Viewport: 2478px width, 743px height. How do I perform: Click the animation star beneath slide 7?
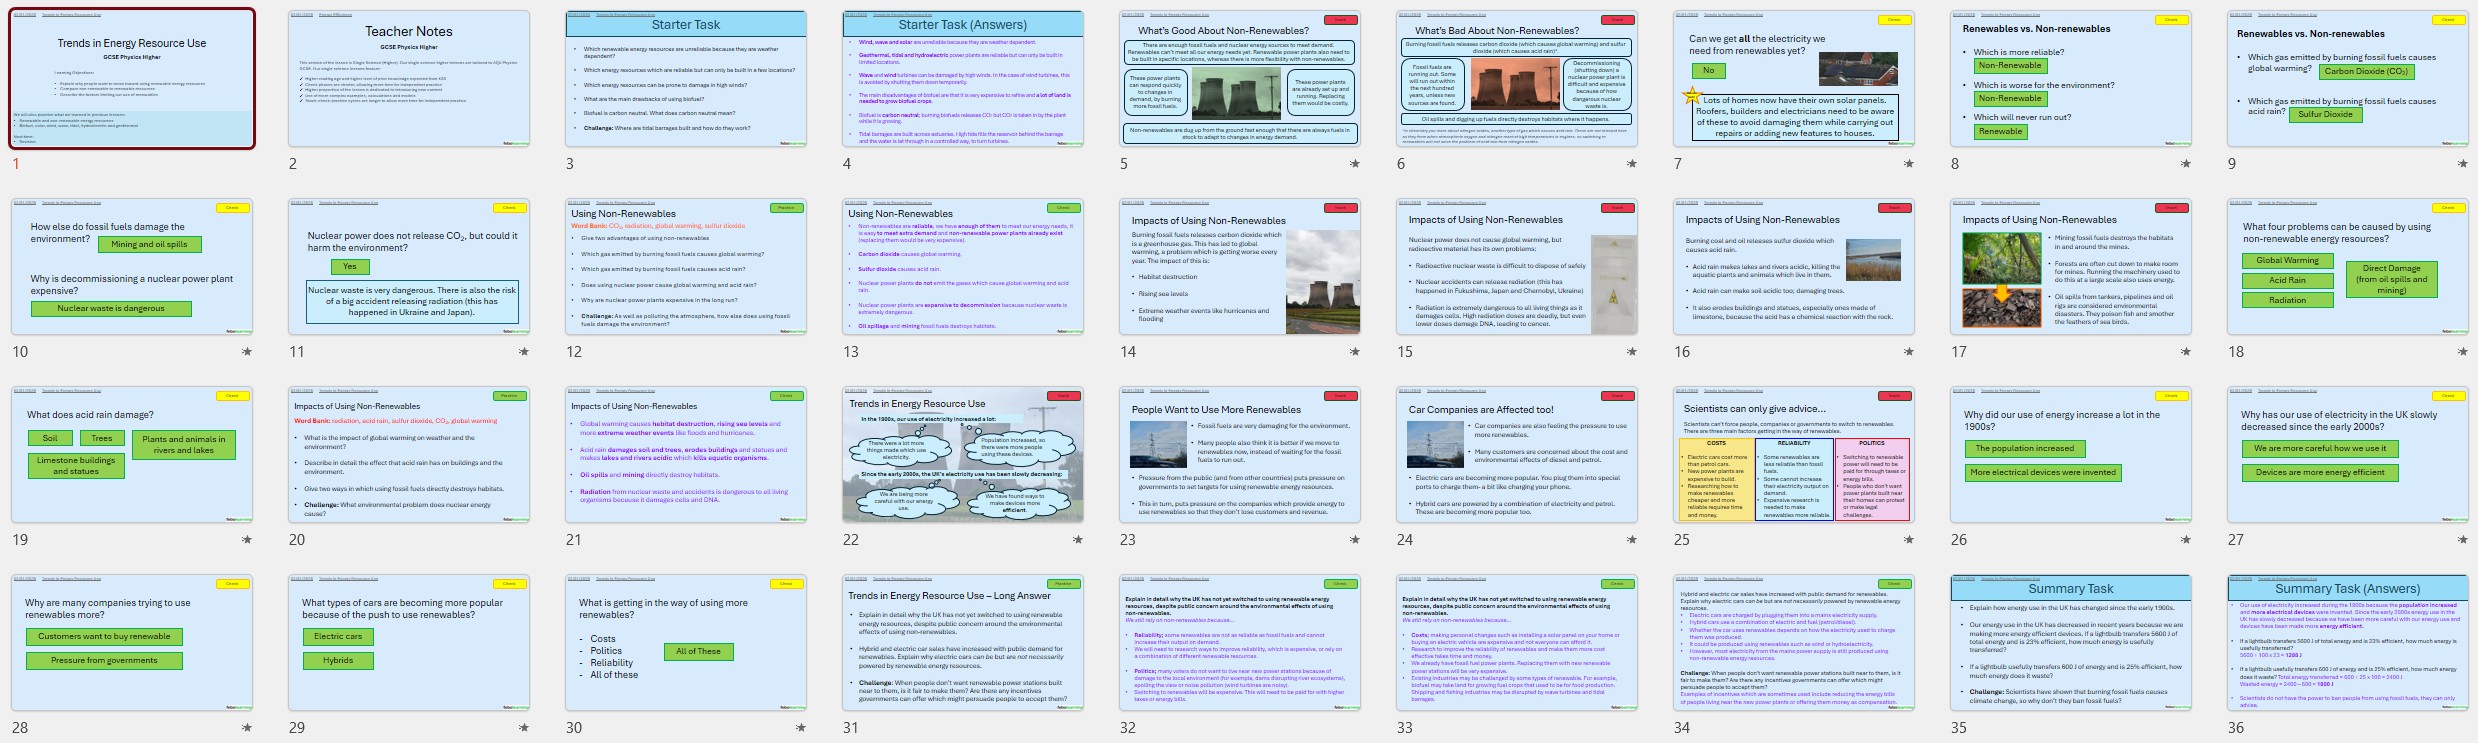[x=1909, y=164]
